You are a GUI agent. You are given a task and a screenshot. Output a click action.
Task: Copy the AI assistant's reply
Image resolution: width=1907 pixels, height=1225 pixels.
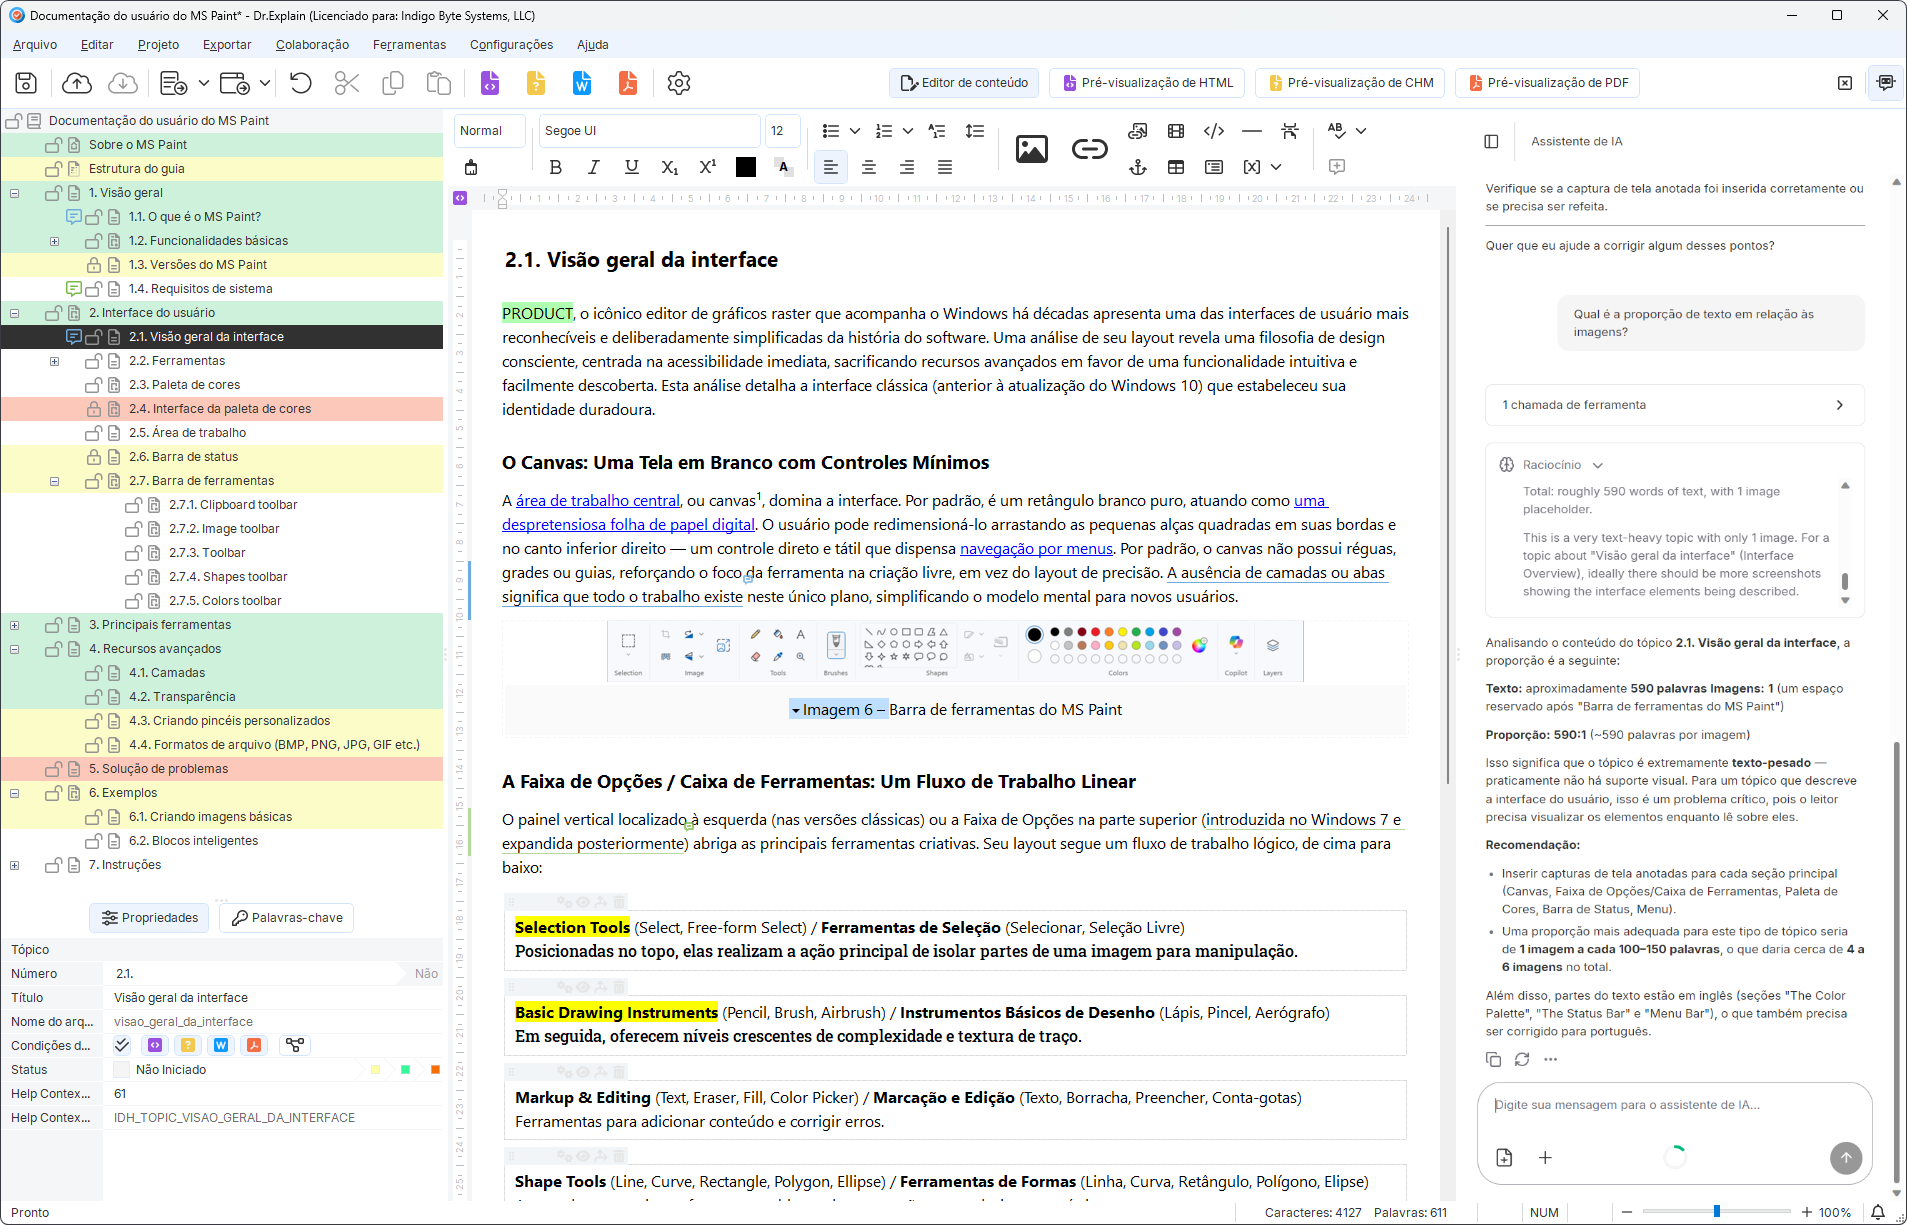pos(1494,1059)
